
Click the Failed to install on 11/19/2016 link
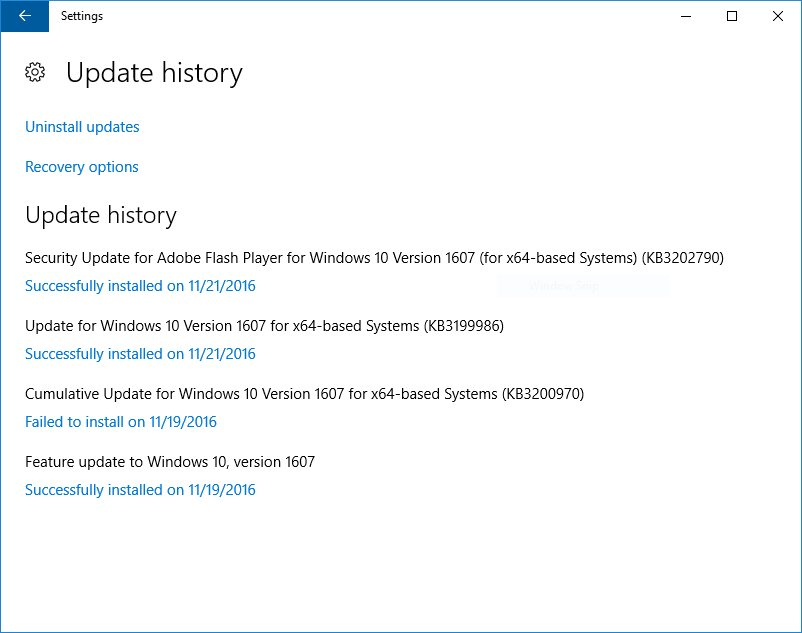121,422
